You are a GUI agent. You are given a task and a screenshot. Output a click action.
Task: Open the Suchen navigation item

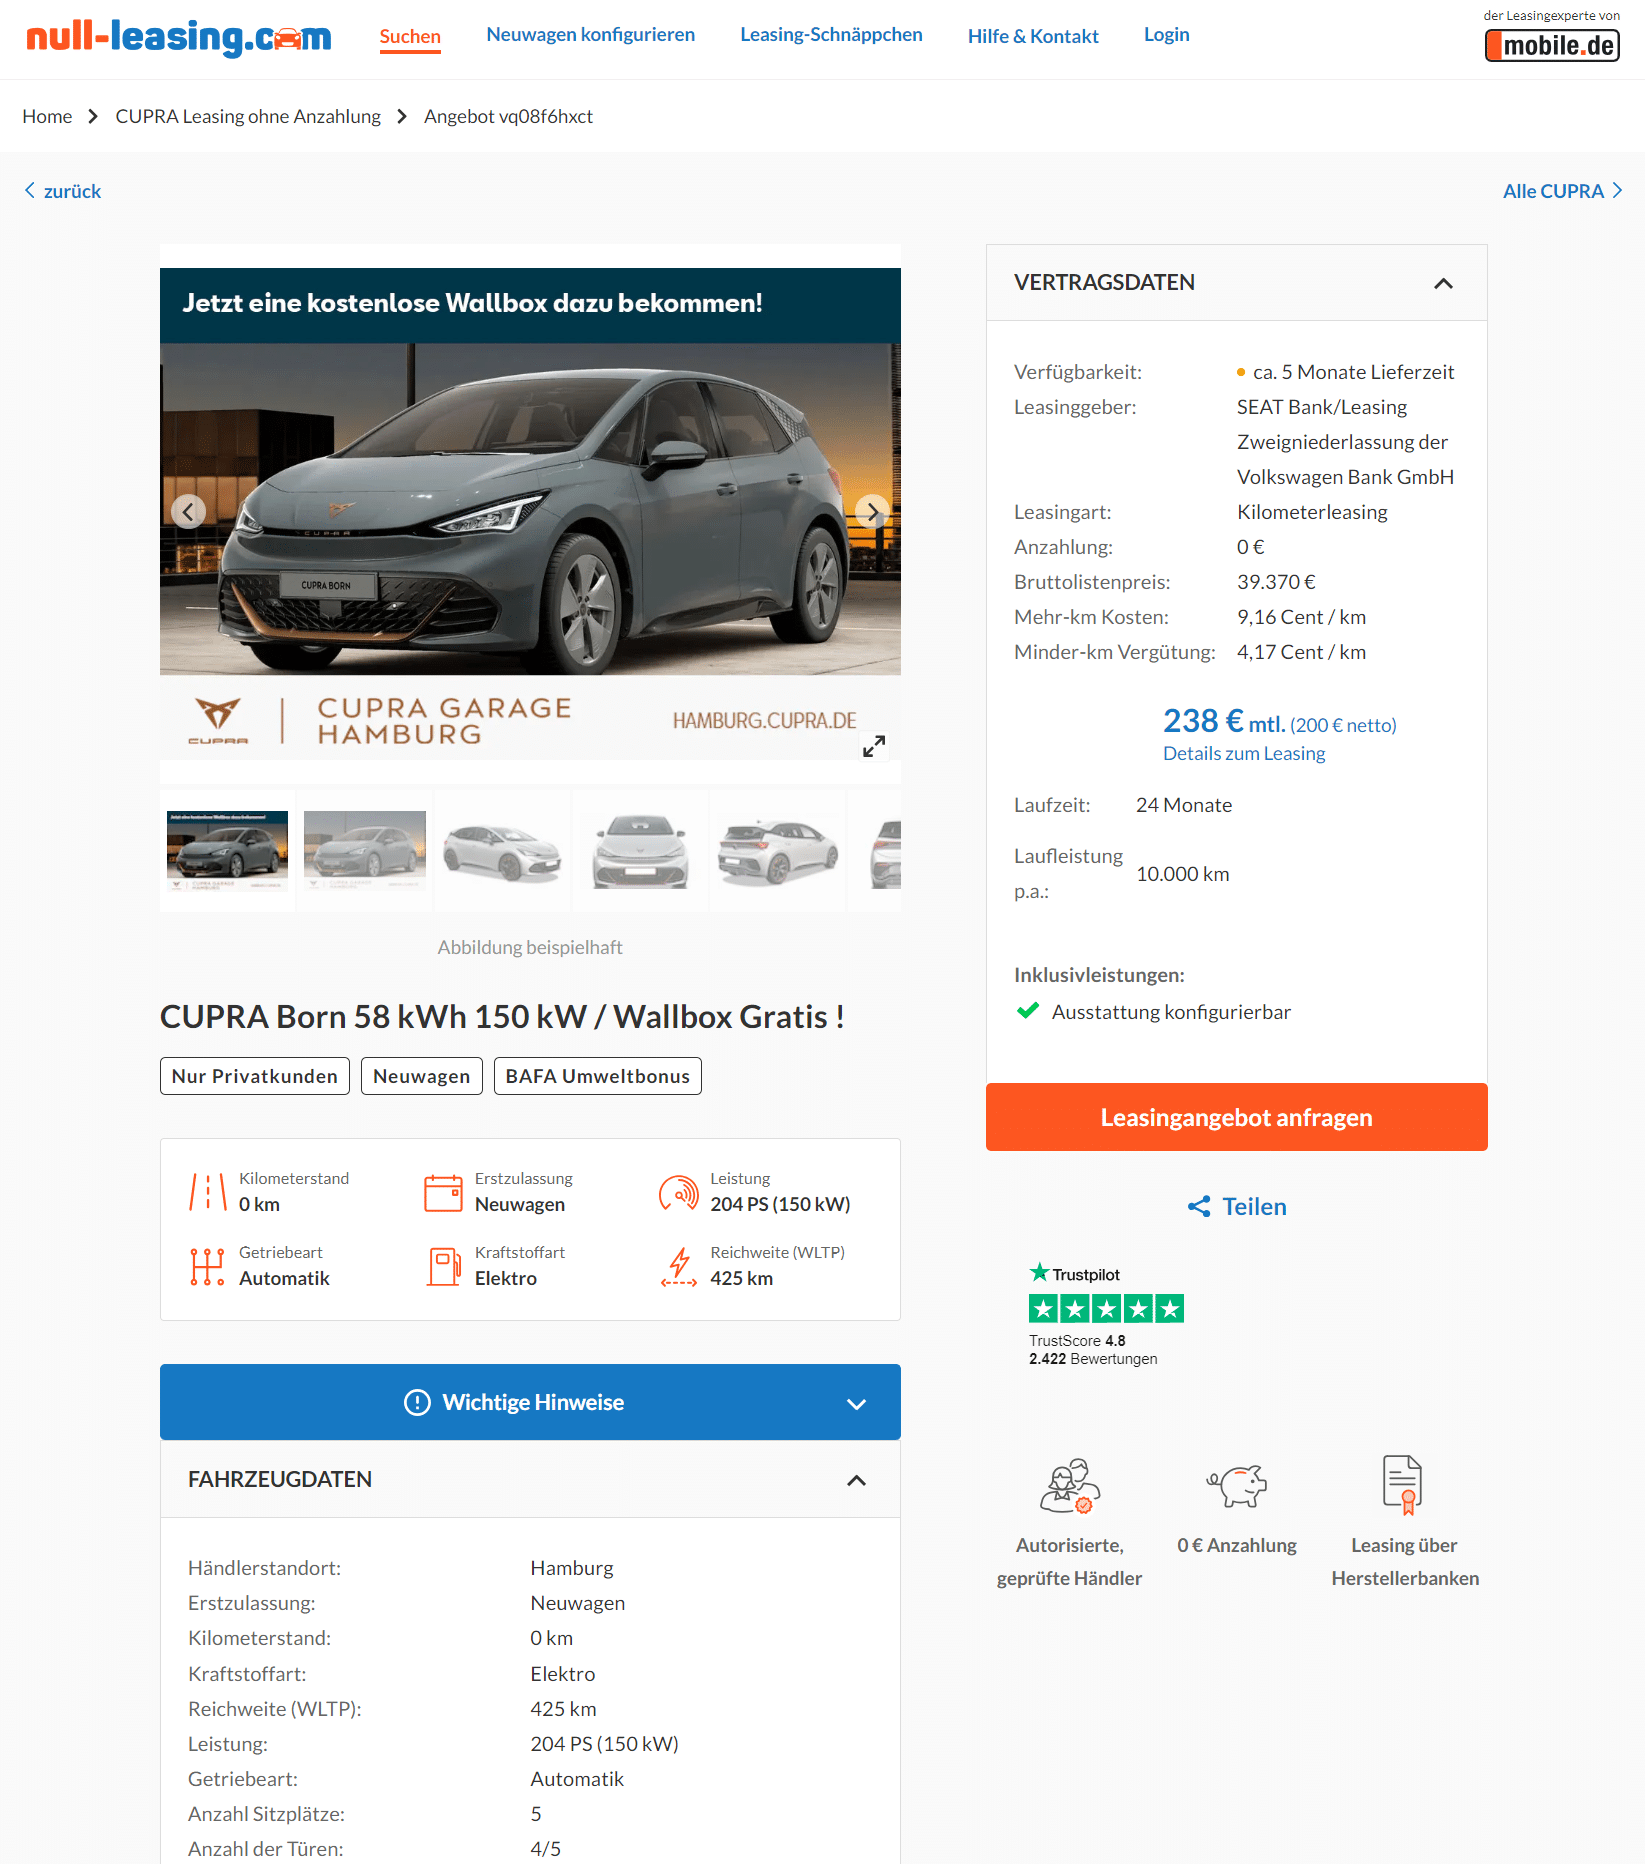tap(410, 37)
